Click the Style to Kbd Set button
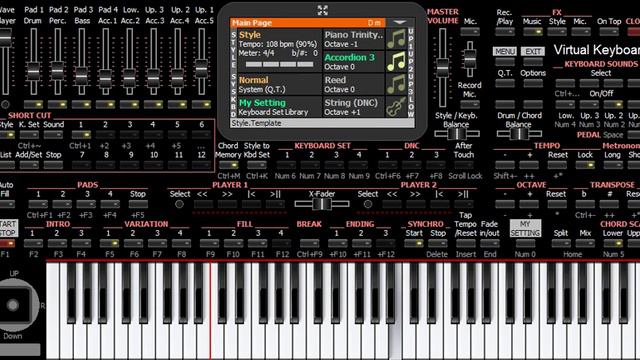This screenshot has height=360, width=640. (257, 165)
